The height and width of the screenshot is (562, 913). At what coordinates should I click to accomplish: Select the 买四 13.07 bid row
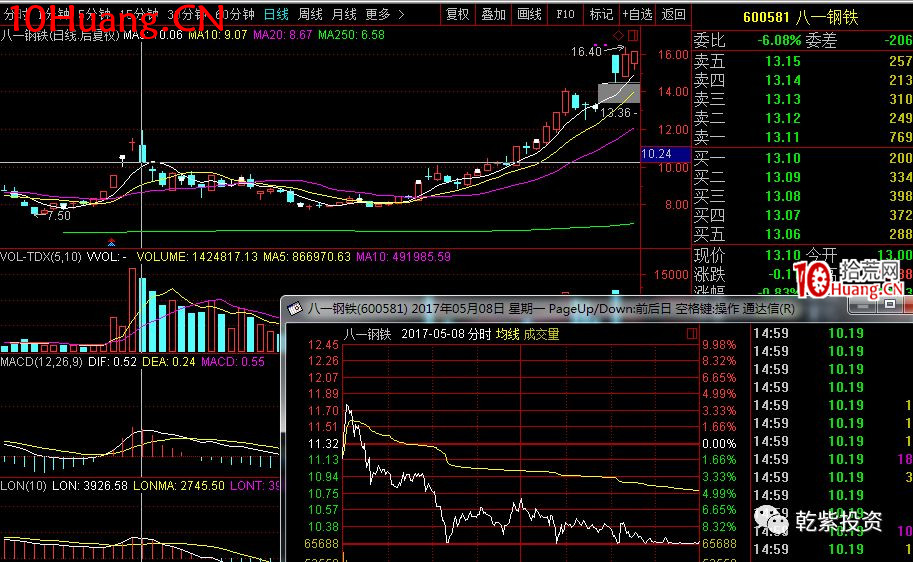(802, 215)
